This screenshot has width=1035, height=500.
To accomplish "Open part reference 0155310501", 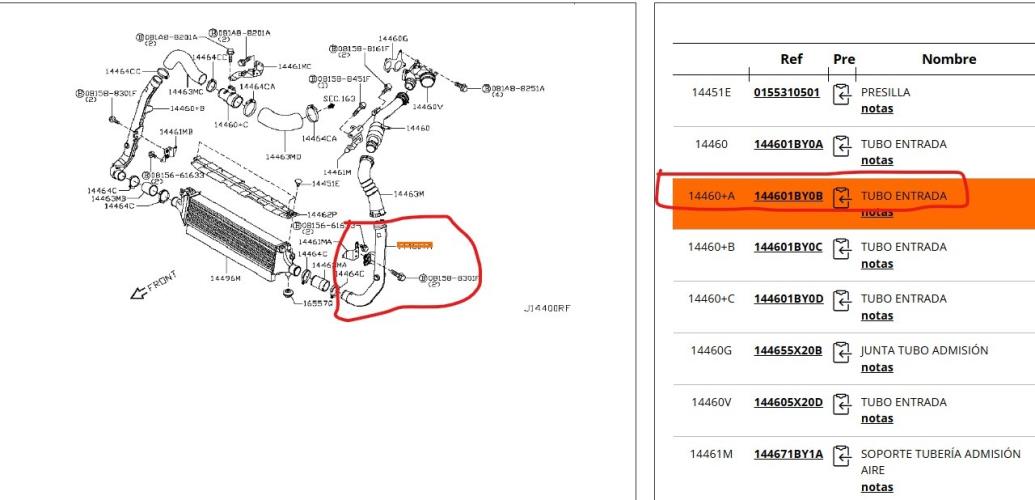I will point(787,93).
